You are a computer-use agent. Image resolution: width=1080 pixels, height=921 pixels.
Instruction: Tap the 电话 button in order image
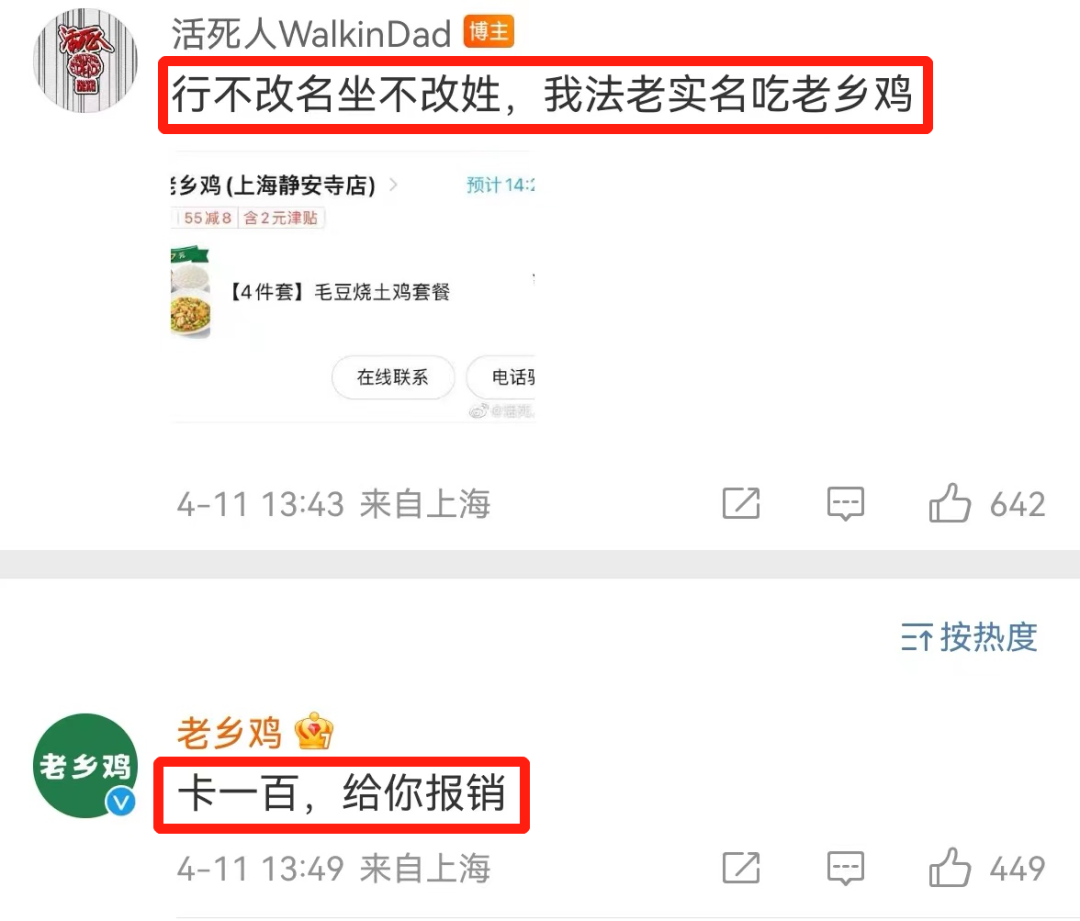coord(501,377)
